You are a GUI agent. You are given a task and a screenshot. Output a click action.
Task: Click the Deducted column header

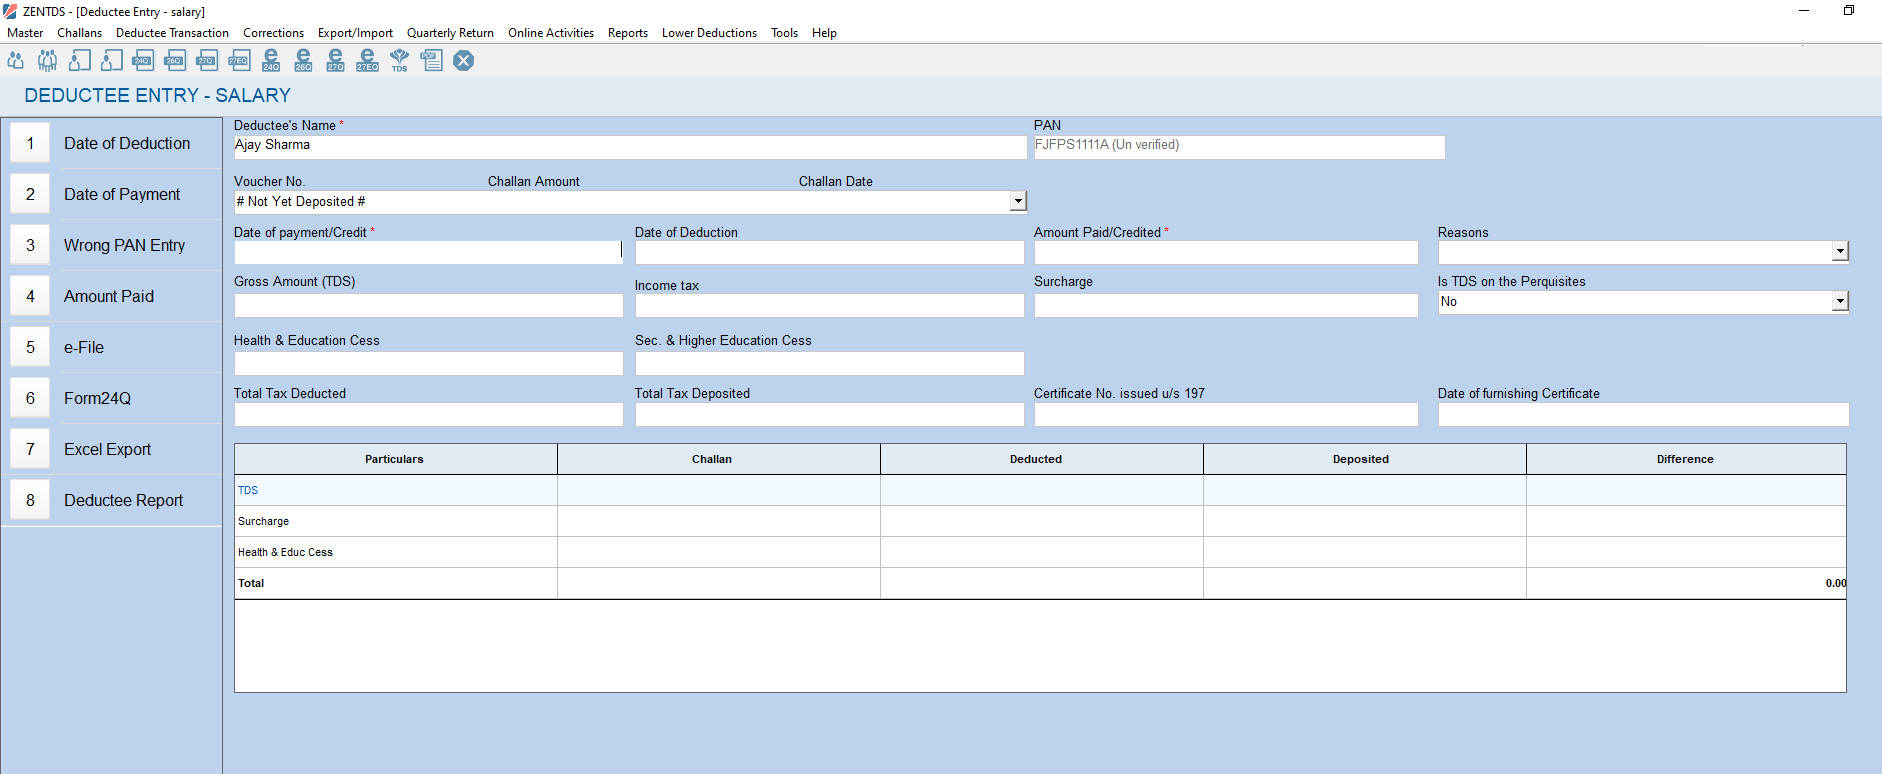tap(1042, 459)
